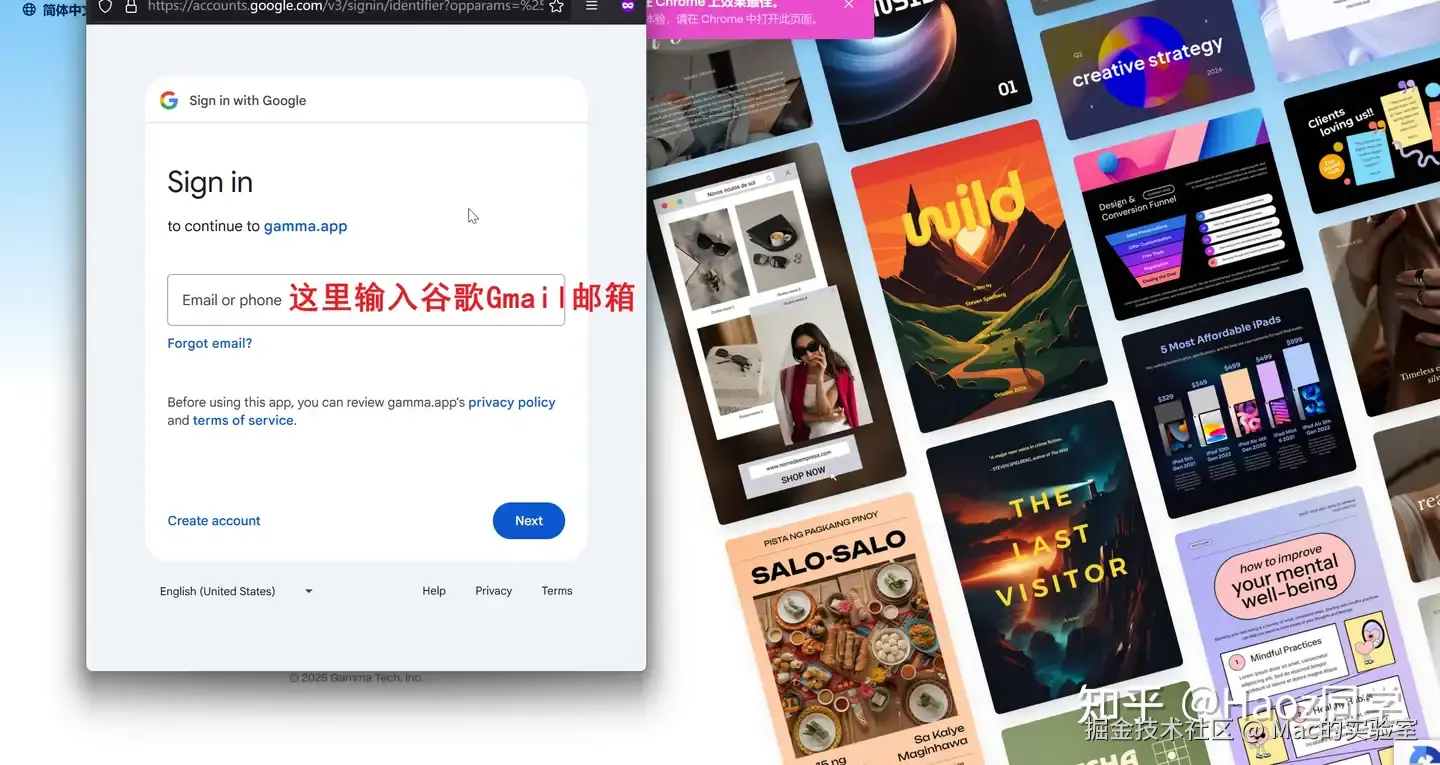Click the creative strategy card thumbnail
The width and height of the screenshot is (1440, 765).
(1148, 66)
